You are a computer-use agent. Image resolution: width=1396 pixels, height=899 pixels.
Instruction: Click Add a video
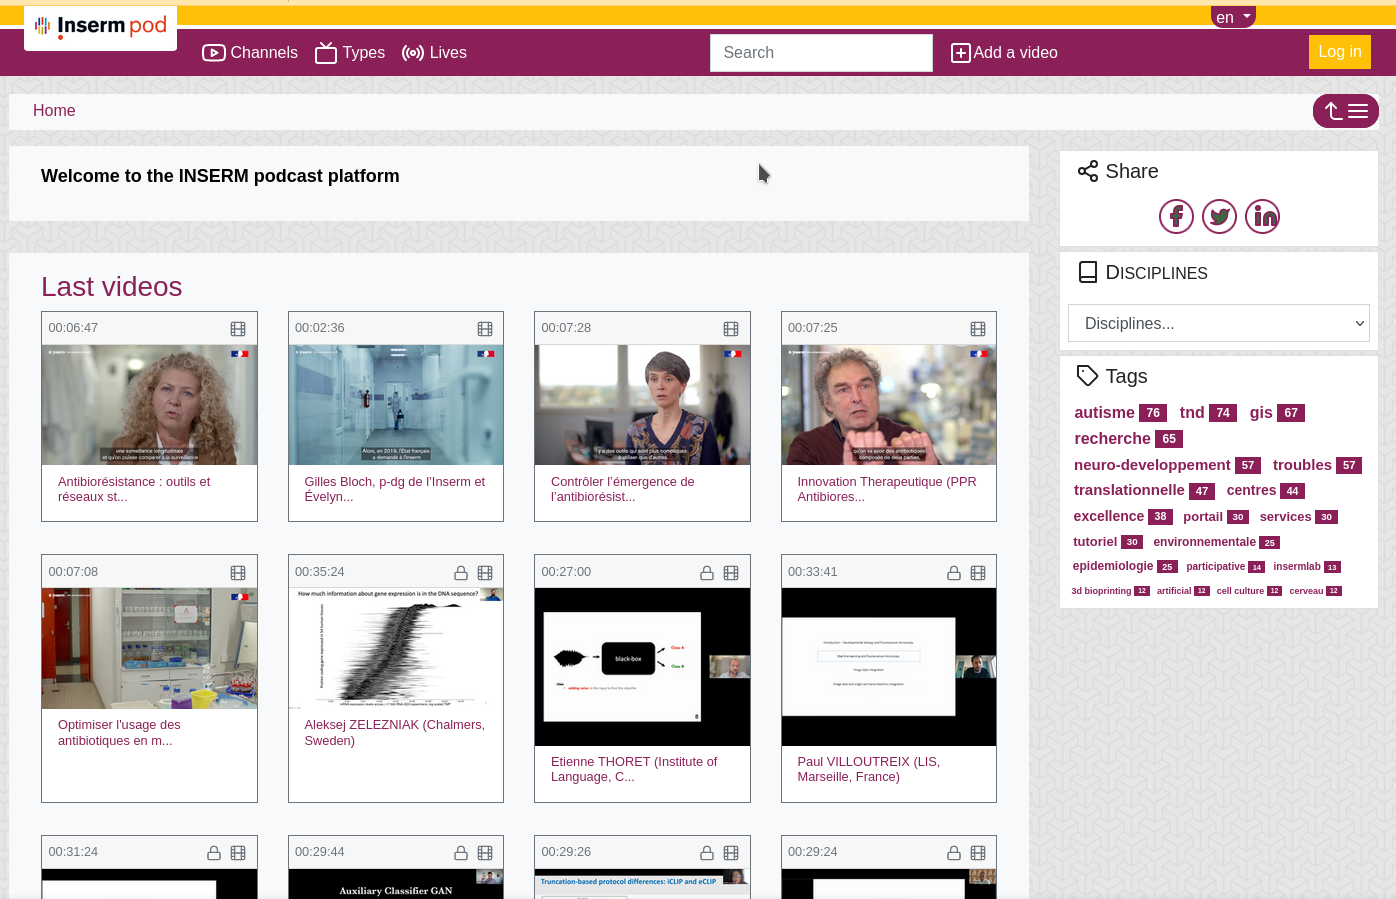coord(1004,53)
